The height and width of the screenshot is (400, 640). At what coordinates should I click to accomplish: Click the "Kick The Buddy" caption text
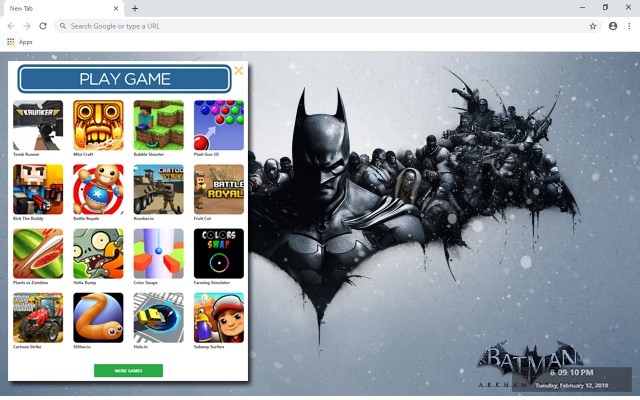tap(28, 218)
